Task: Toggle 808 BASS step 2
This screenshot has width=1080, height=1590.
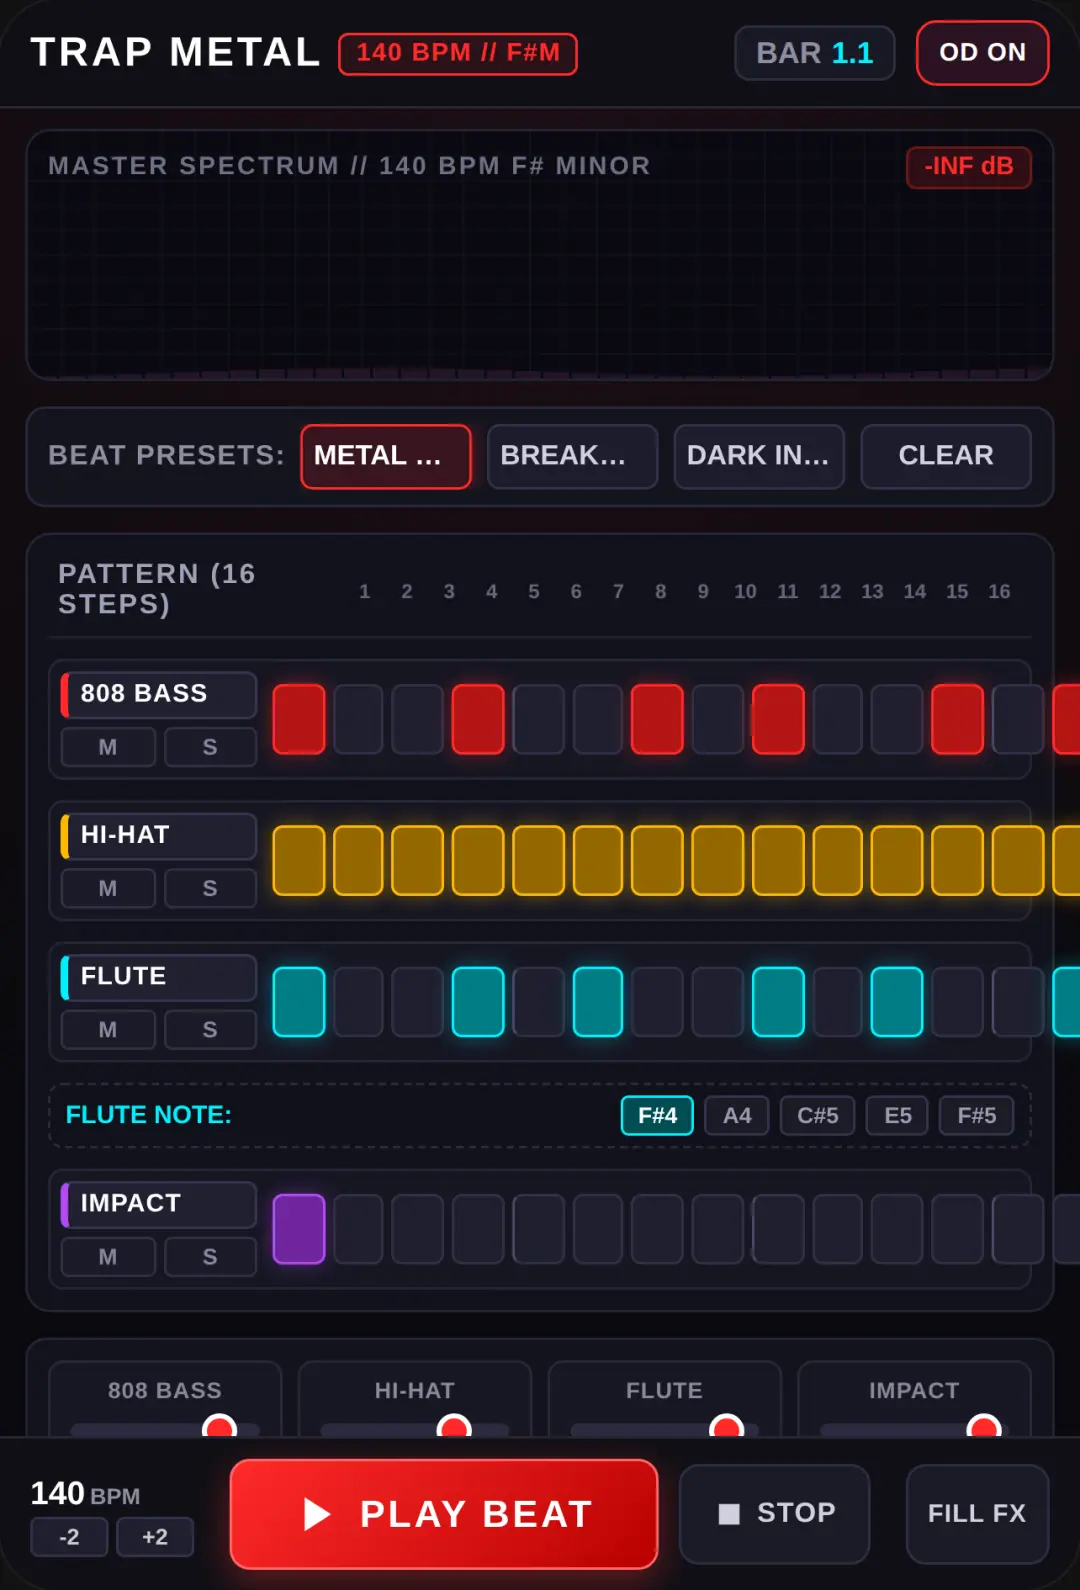Action: tap(358, 719)
